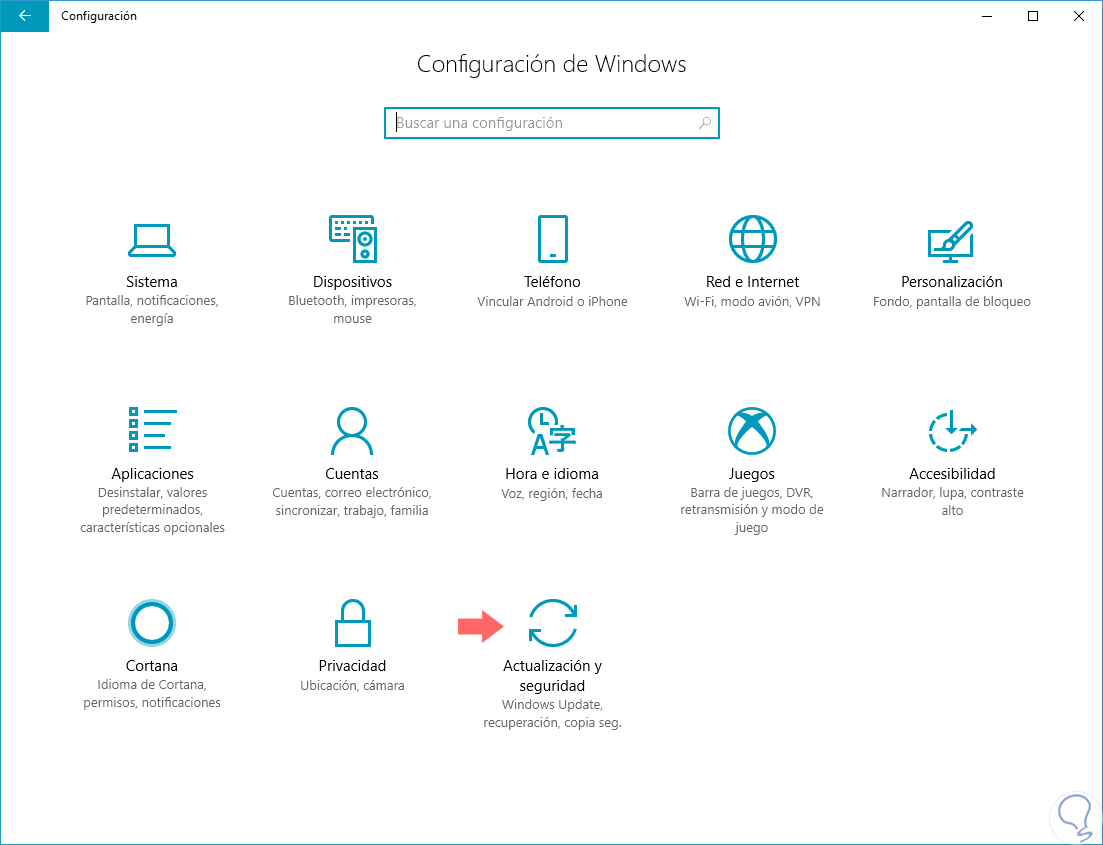The image size is (1103, 845).
Task: Open the Aplicaciones list icon
Action: click(152, 429)
